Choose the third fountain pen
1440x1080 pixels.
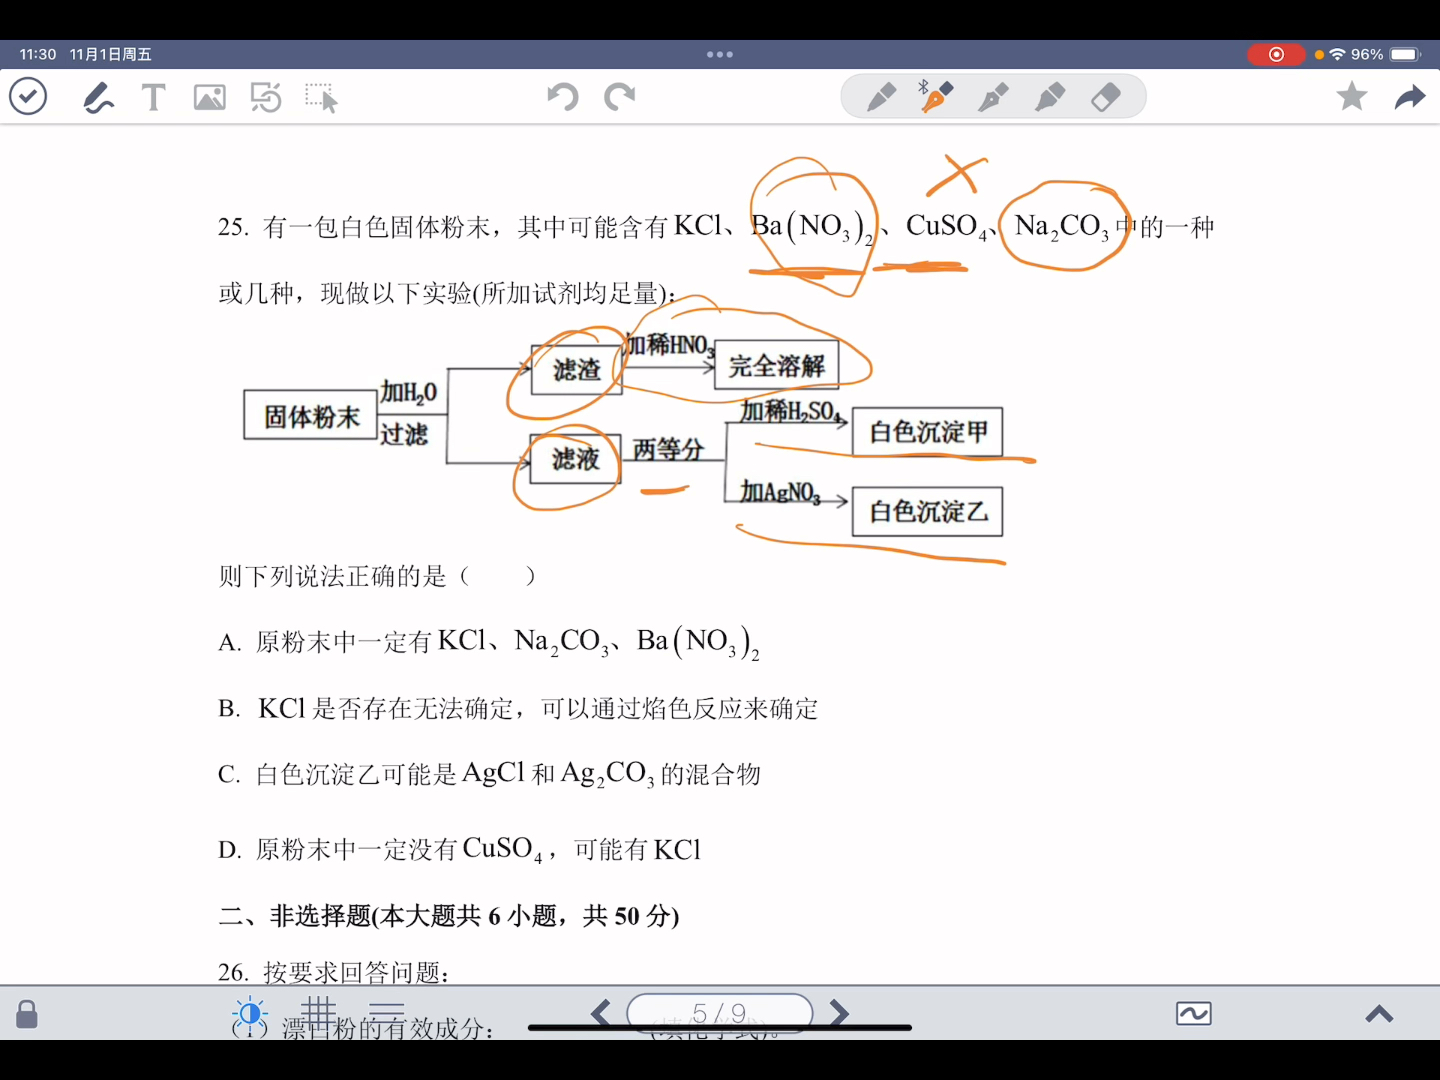tap(993, 97)
